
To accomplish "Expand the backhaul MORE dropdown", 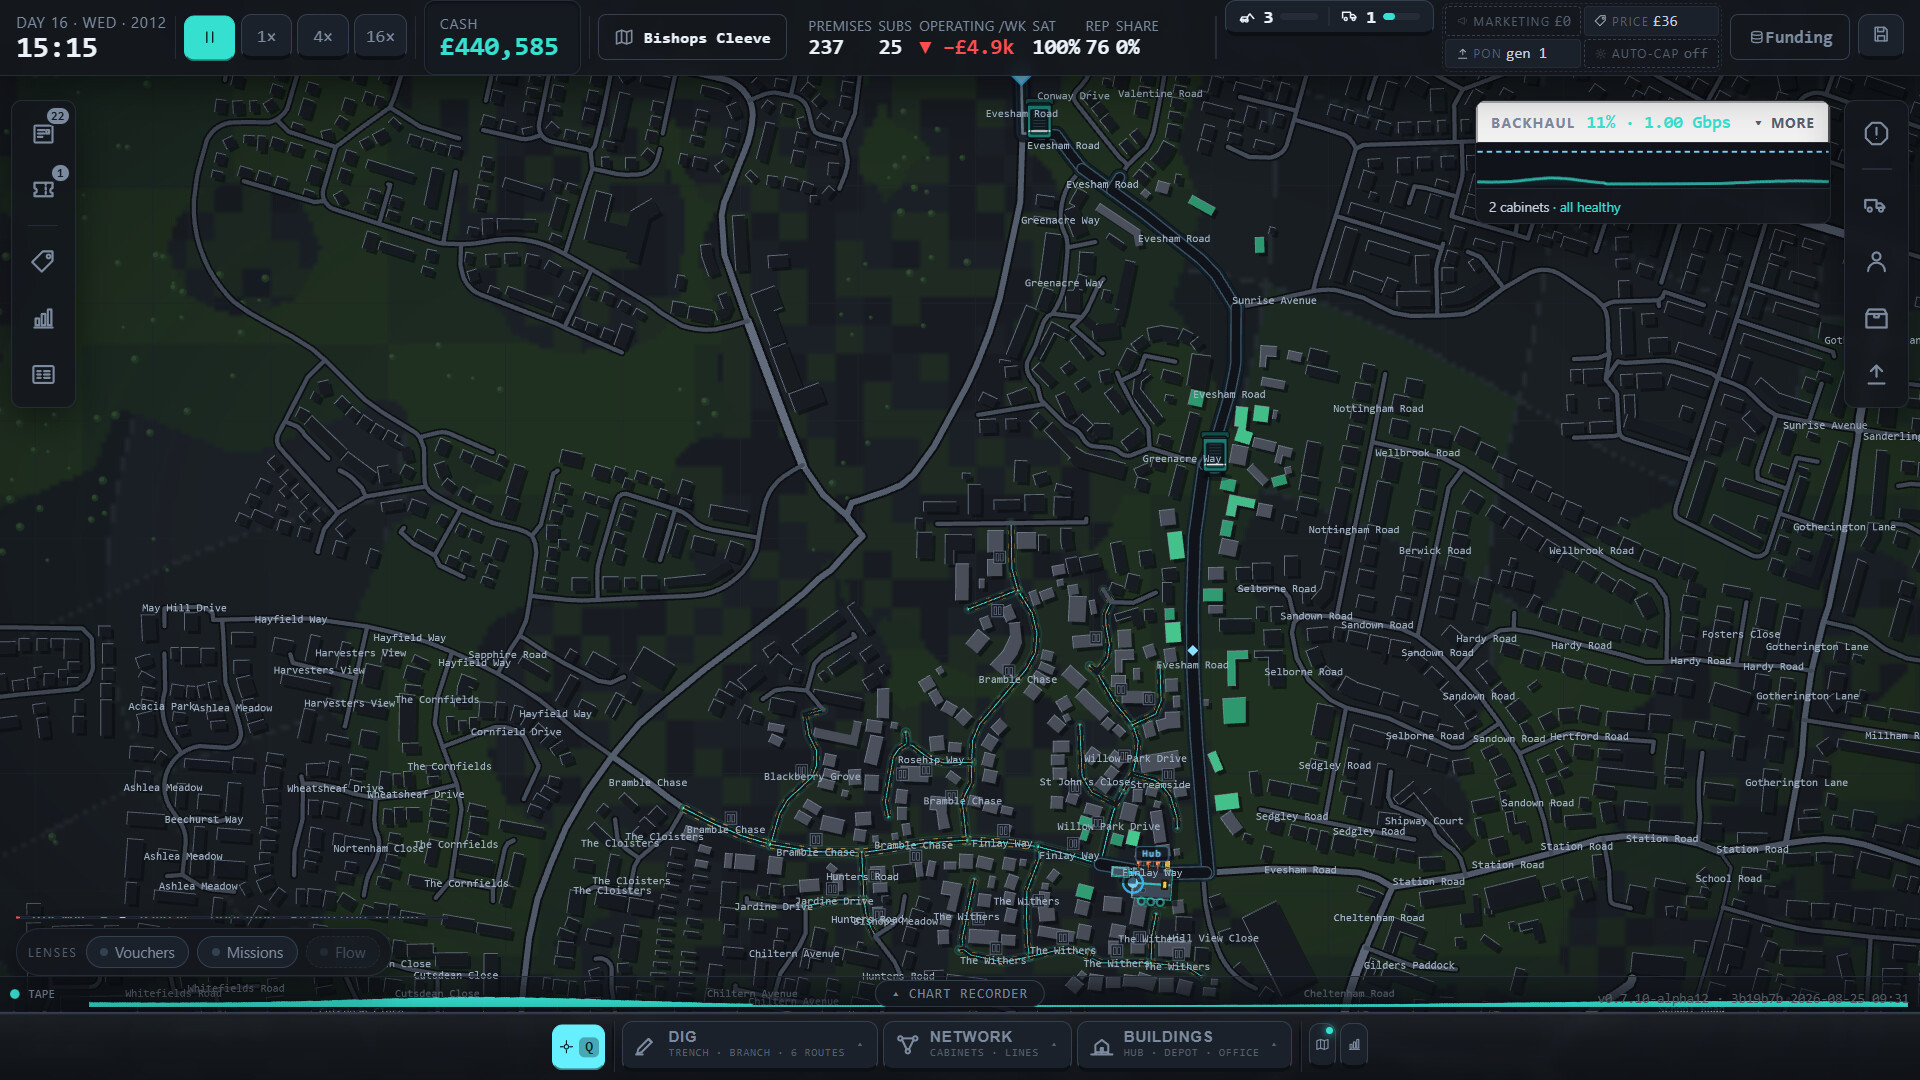I will [1785, 123].
